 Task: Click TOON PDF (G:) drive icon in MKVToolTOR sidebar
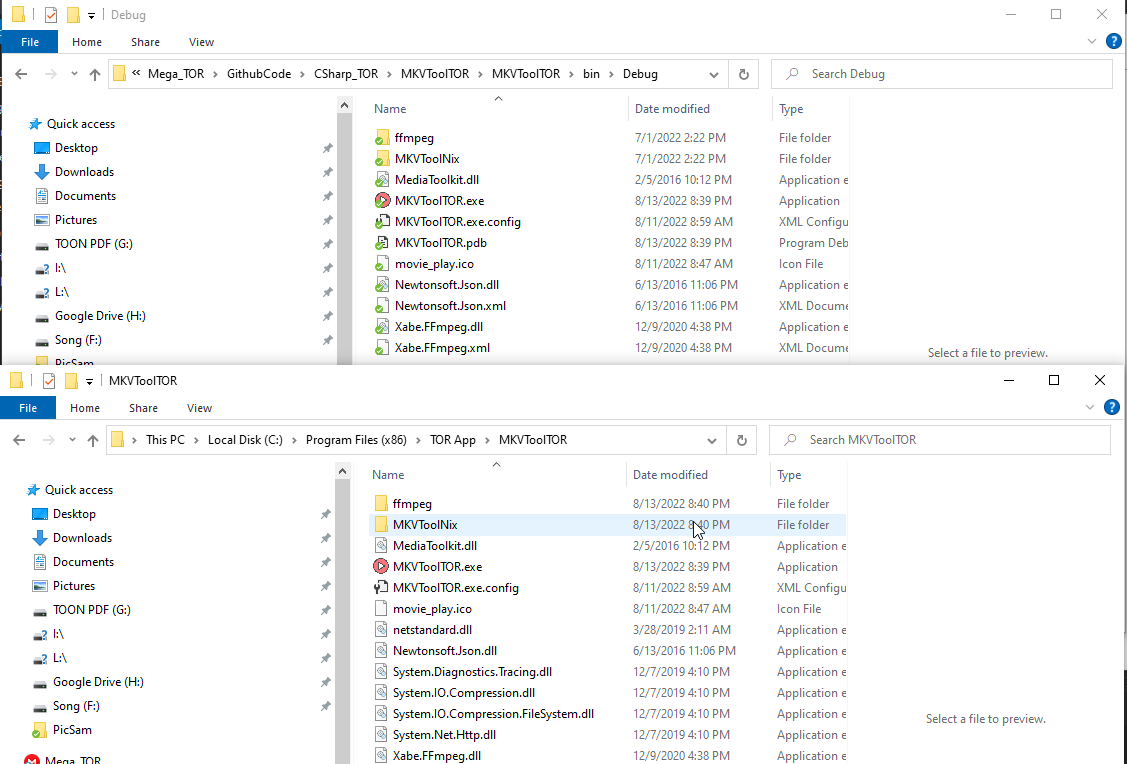coord(40,610)
